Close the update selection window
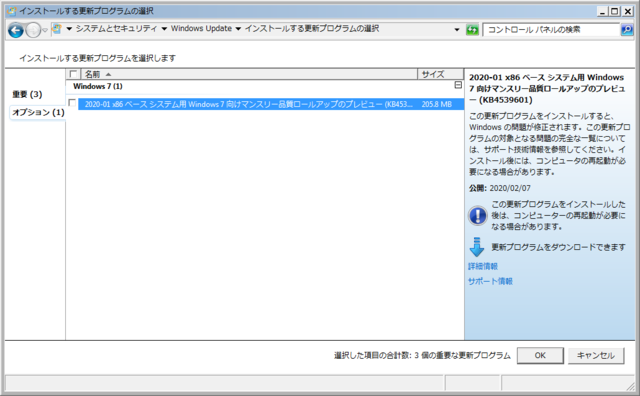 pyautogui.click(x=627, y=11)
